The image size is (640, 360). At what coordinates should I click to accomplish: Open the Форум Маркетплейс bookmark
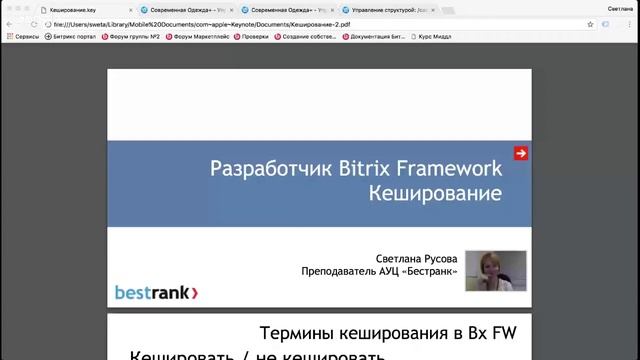click(198, 37)
